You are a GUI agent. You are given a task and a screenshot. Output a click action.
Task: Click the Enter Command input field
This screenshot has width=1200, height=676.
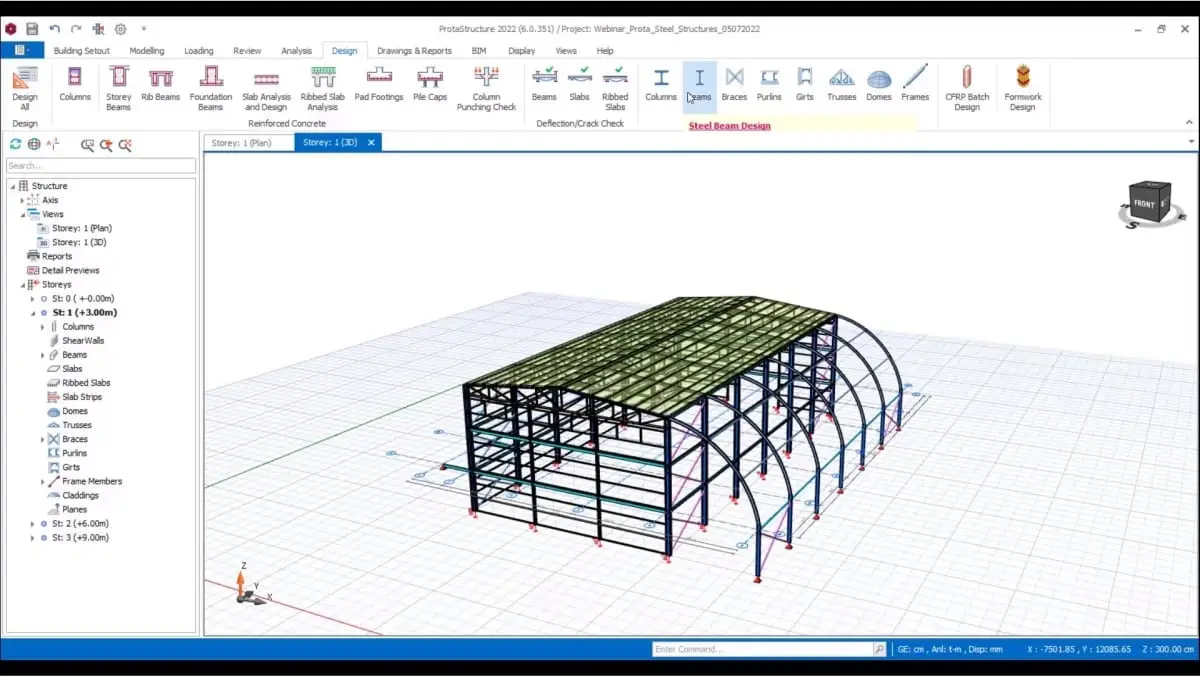[762, 649]
